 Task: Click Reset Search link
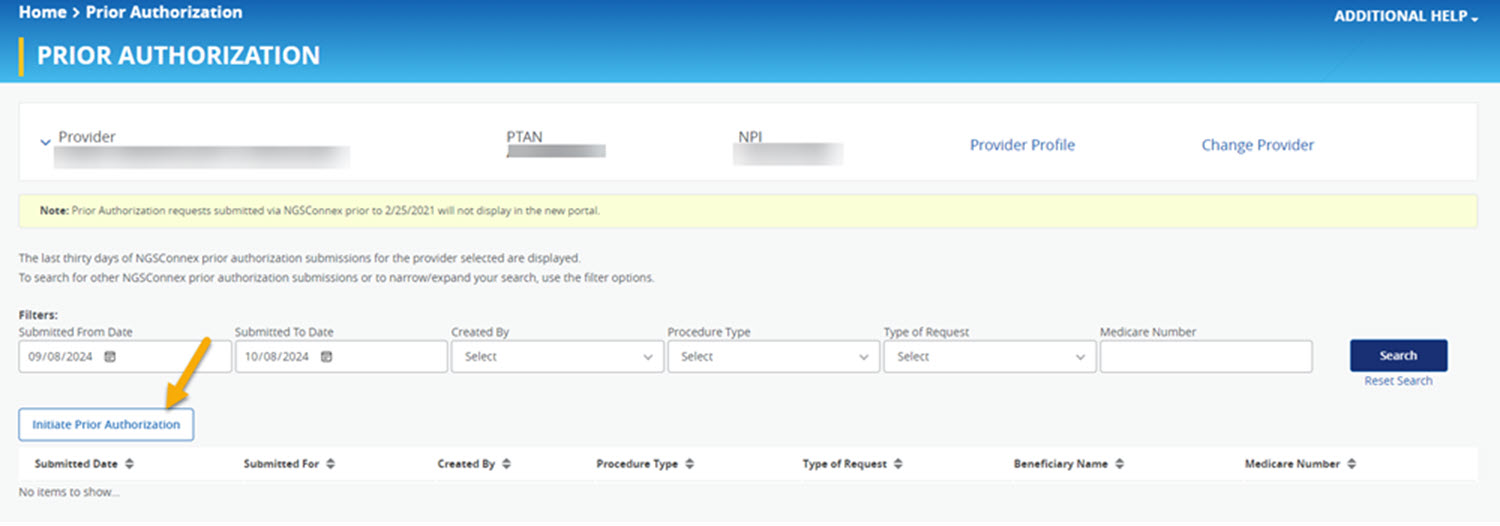[x=1398, y=381]
